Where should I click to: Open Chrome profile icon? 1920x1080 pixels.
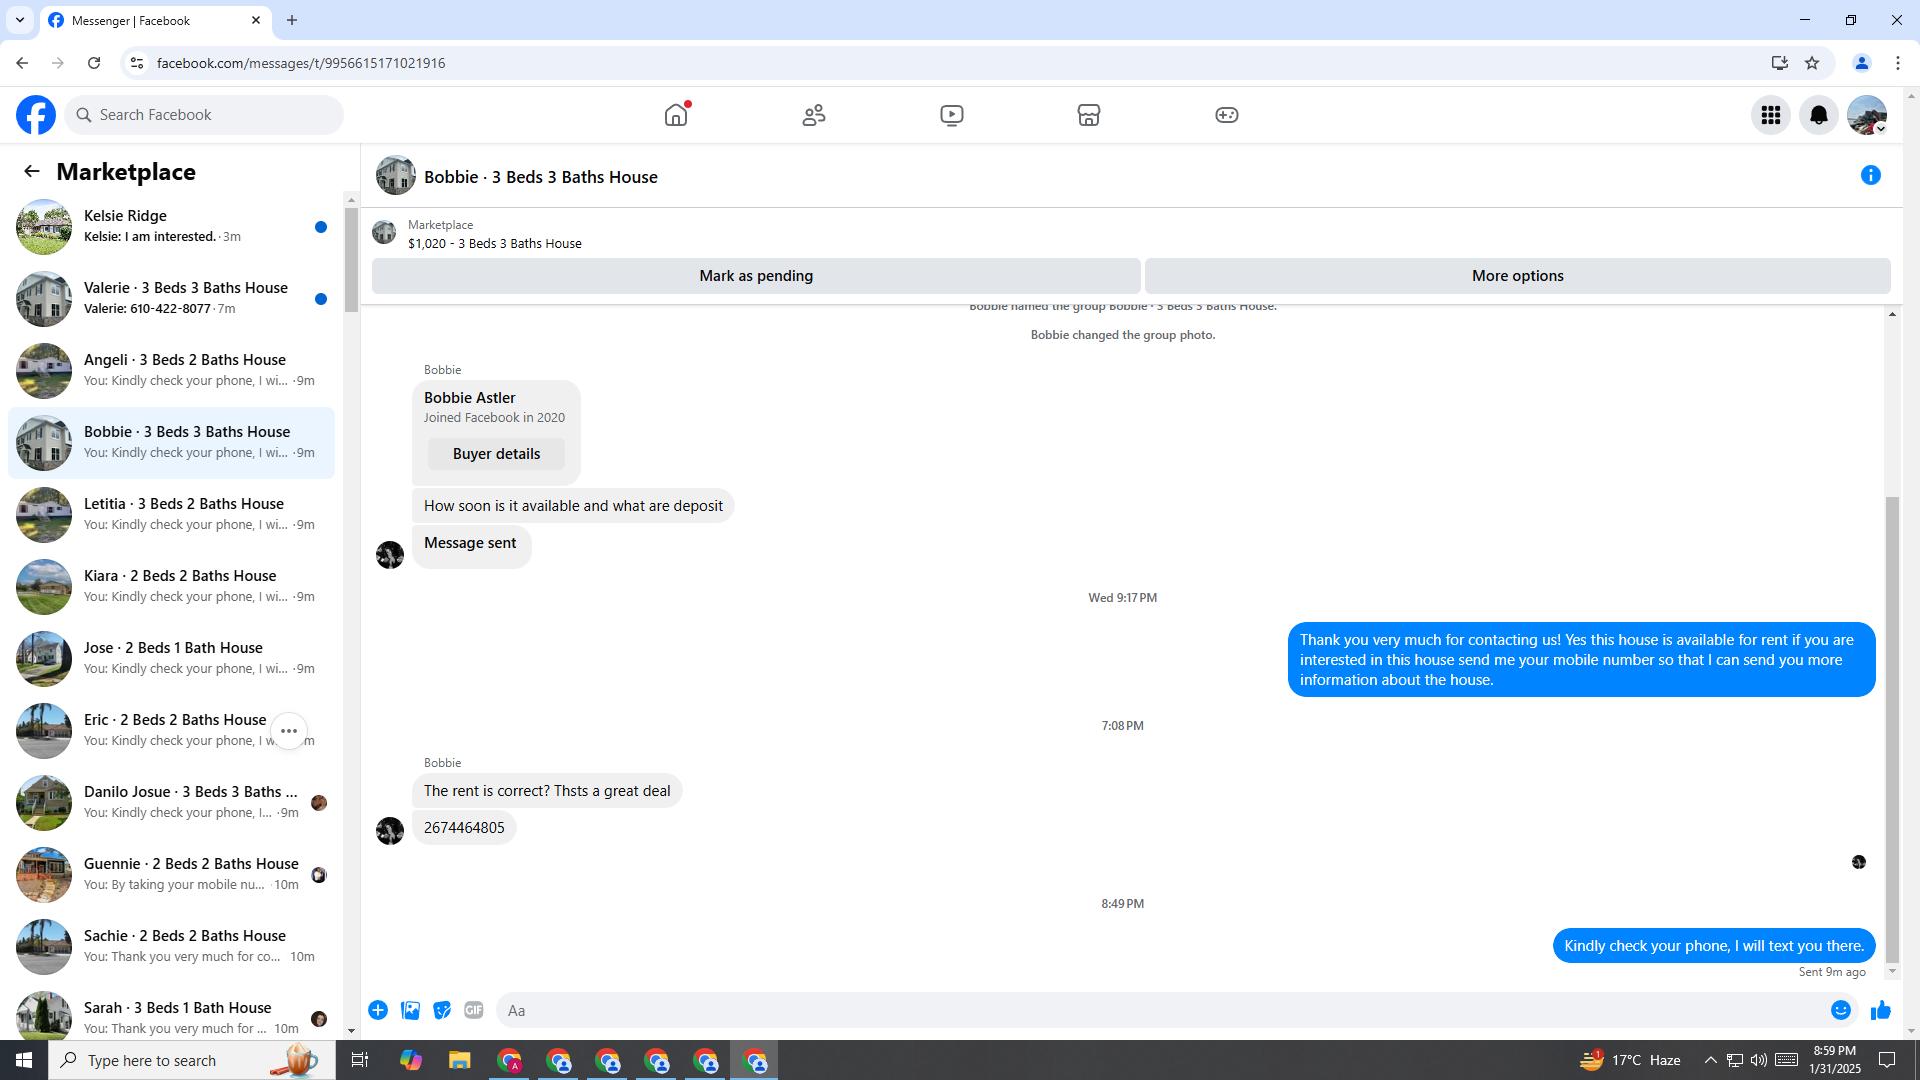tap(1862, 63)
